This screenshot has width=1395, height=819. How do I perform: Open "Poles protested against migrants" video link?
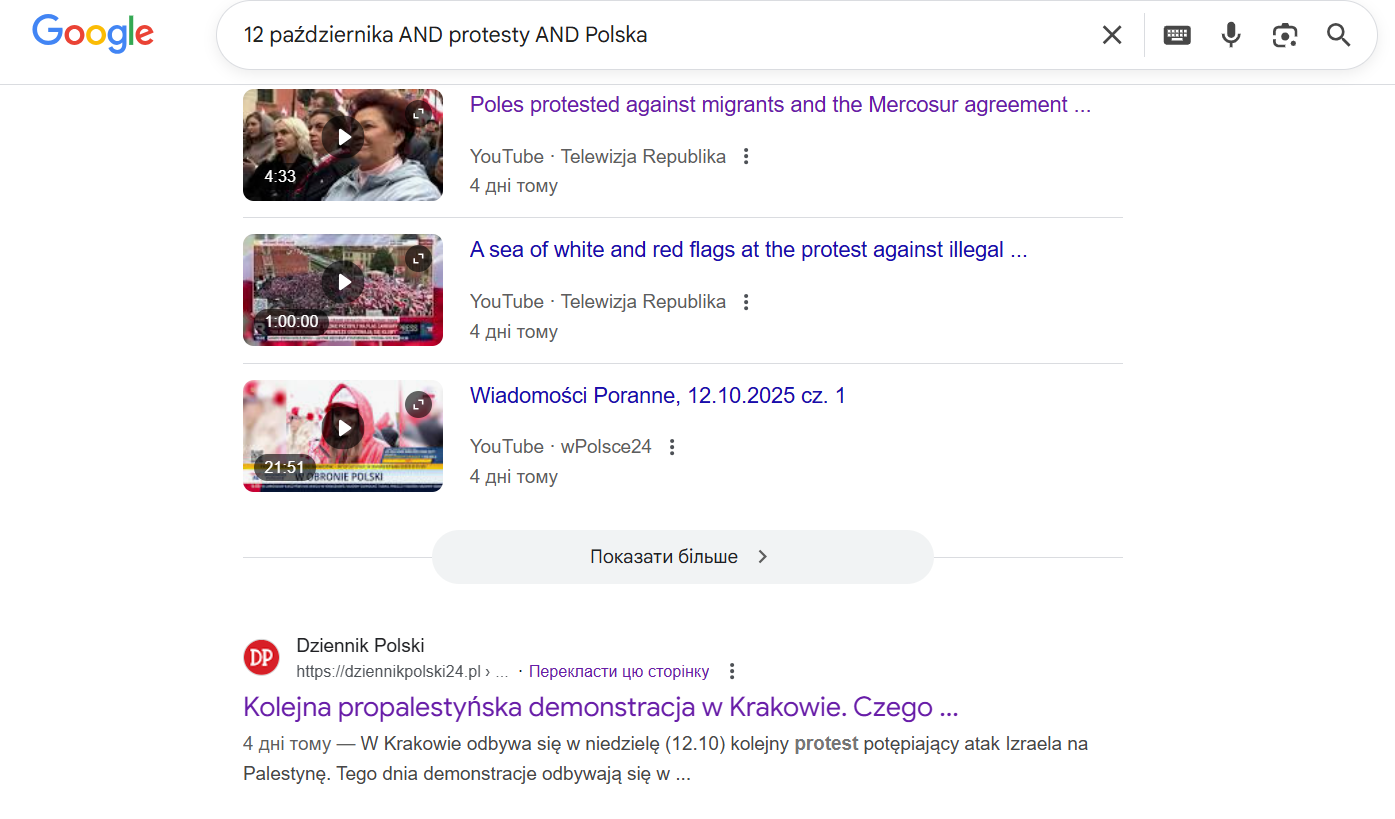[x=780, y=105]
